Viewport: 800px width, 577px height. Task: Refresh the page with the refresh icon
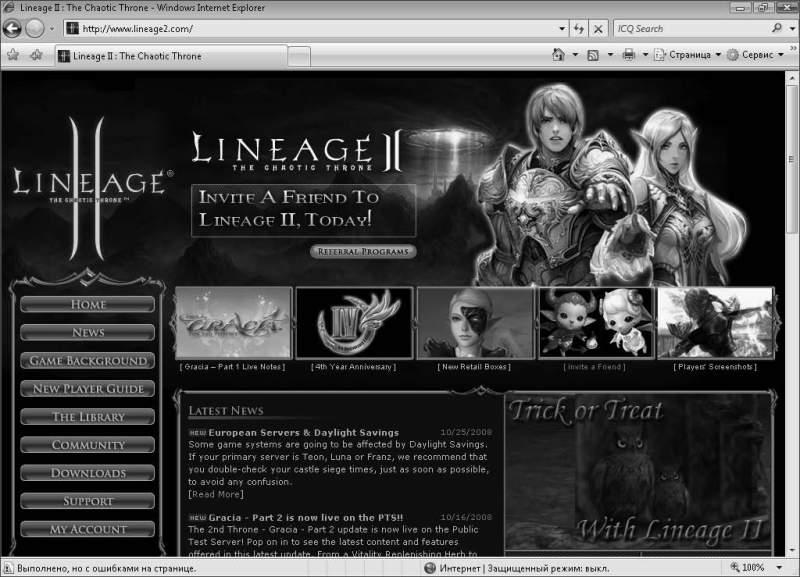579,29
